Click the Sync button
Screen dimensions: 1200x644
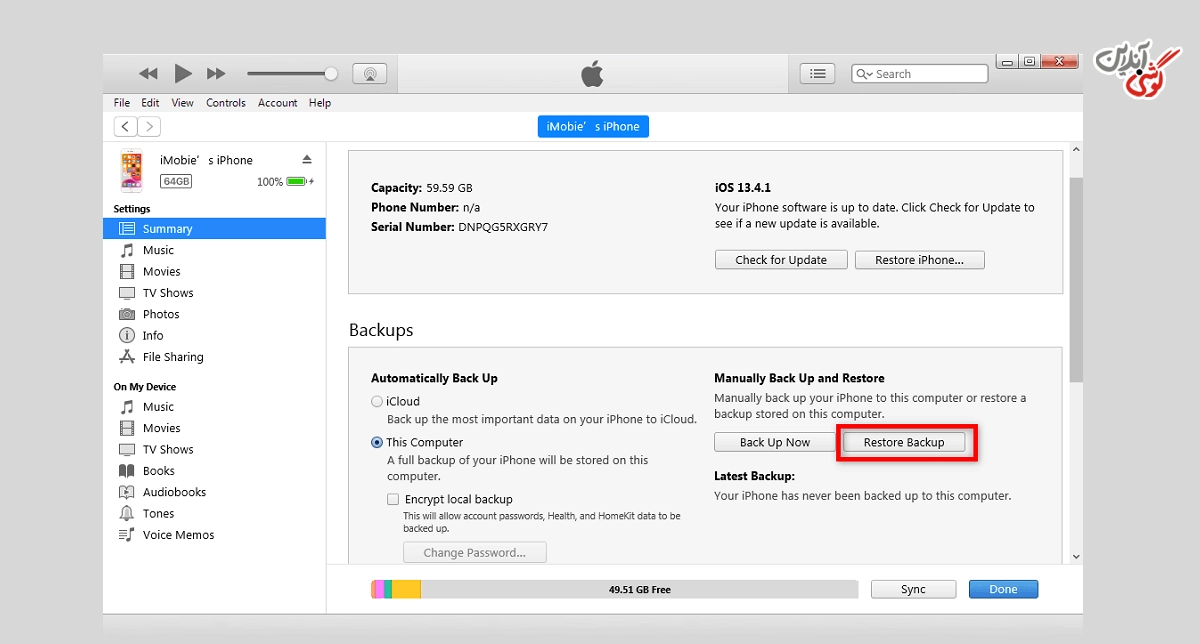coord(913,589)
